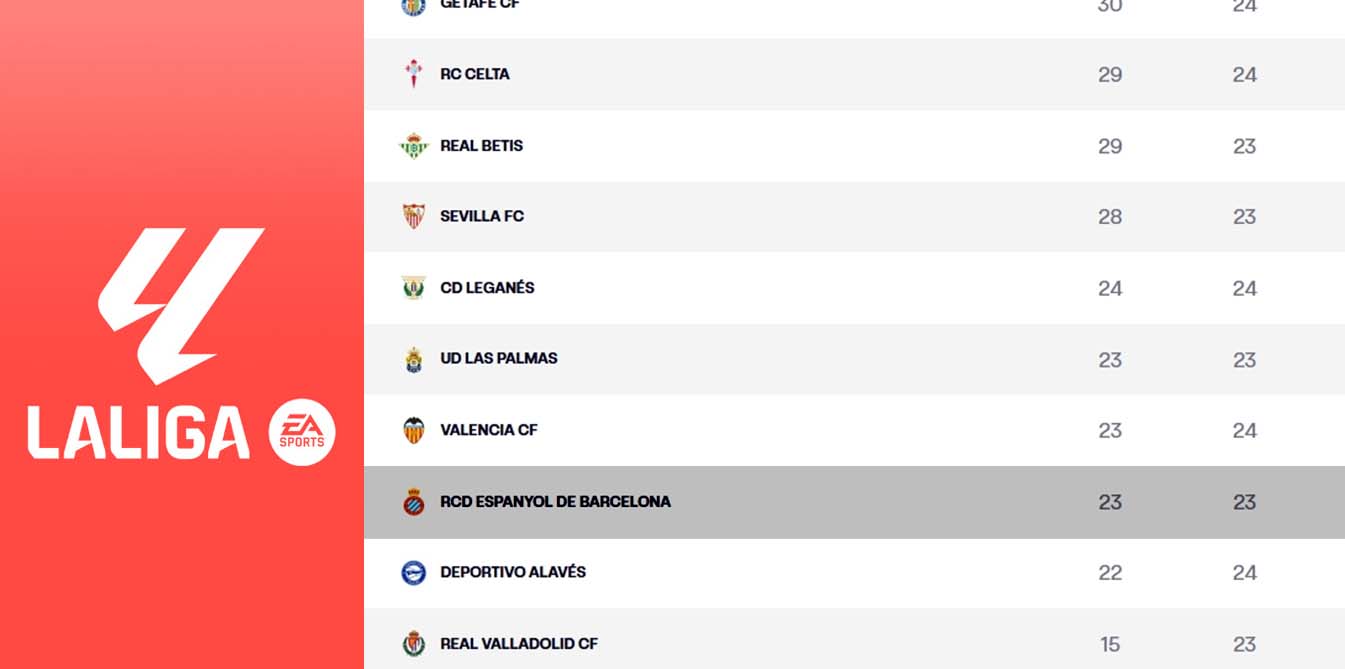
Task: Open the VALENCIA CF team link
Action: pyautogui.click(x=489, y=430)
